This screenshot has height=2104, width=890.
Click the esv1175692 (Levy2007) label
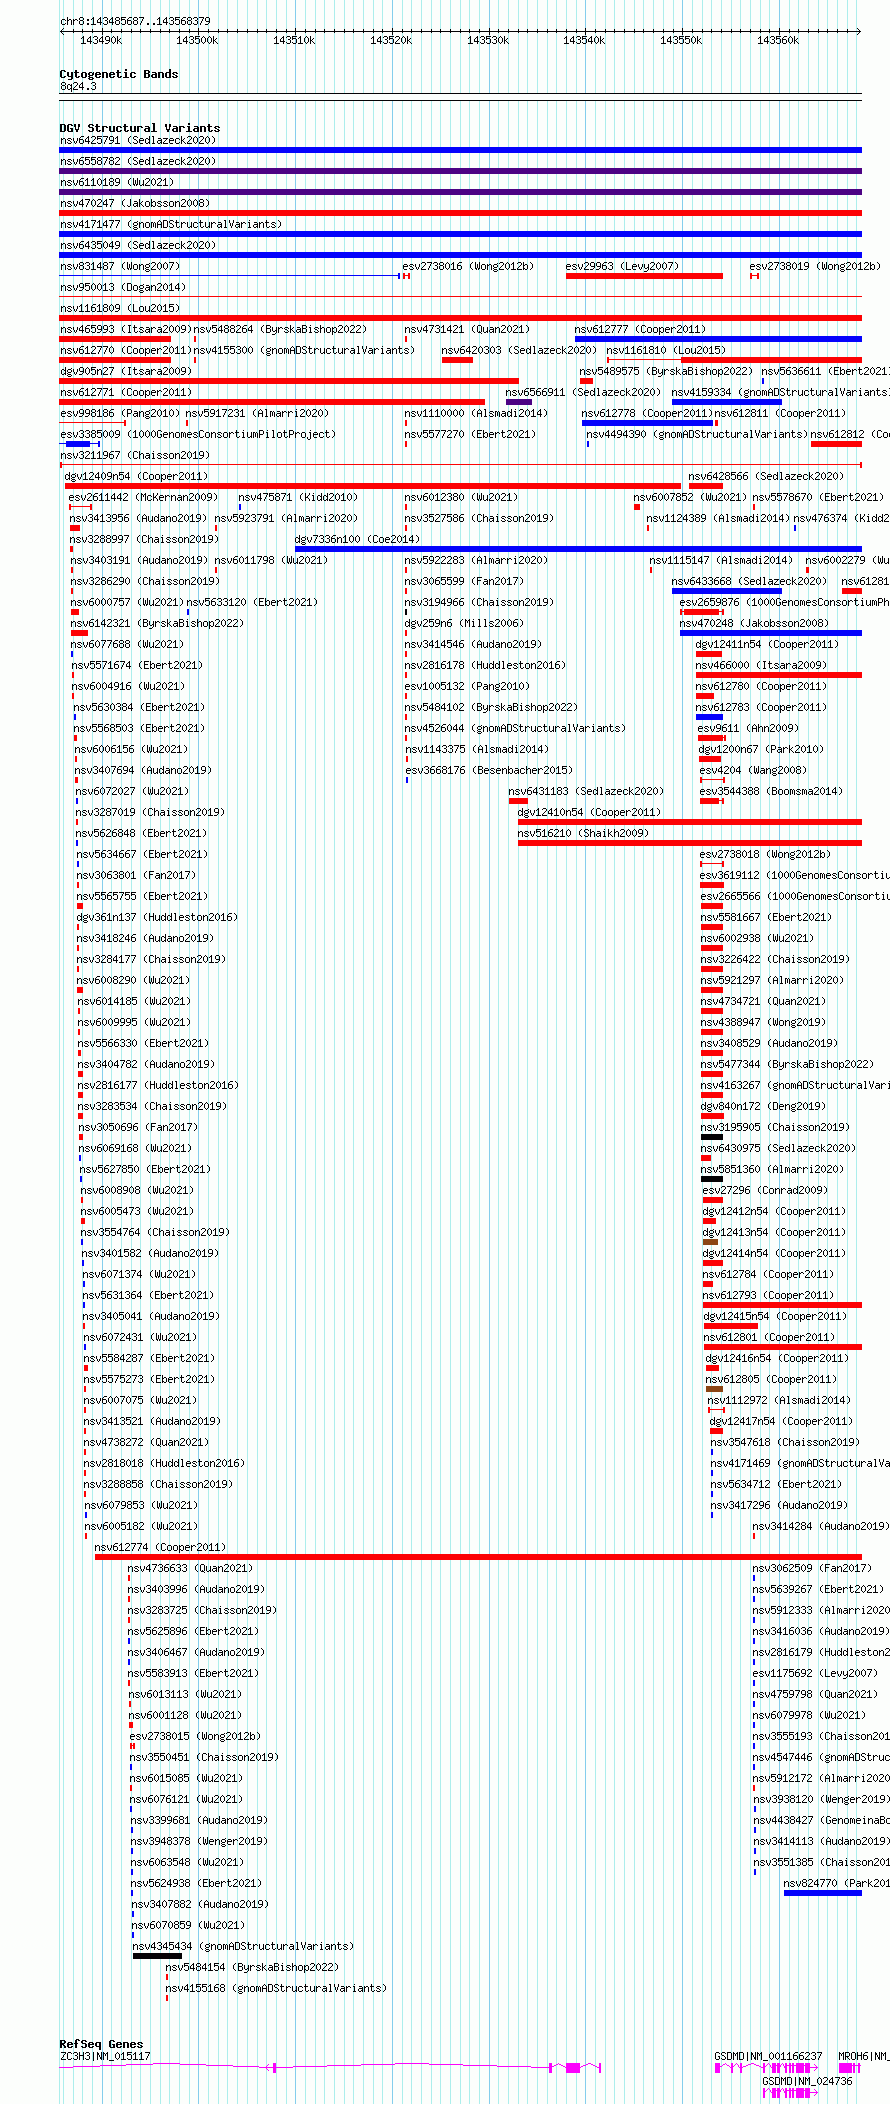coord(815,1673)
